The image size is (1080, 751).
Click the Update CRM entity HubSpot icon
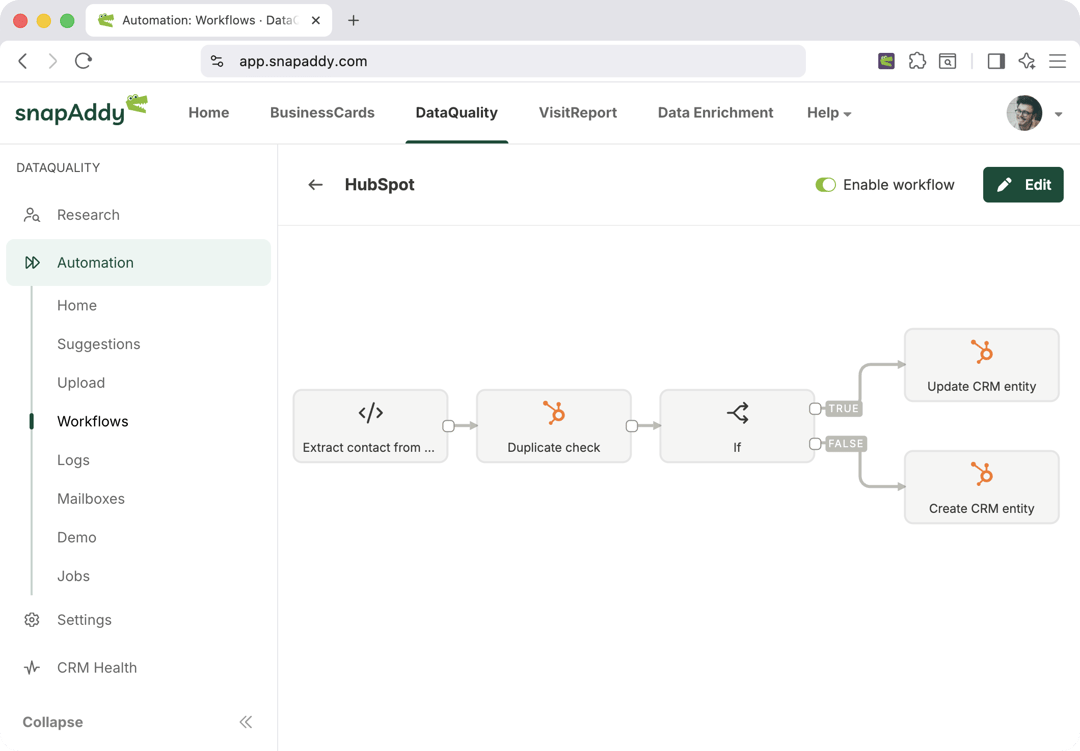(981, 352)
